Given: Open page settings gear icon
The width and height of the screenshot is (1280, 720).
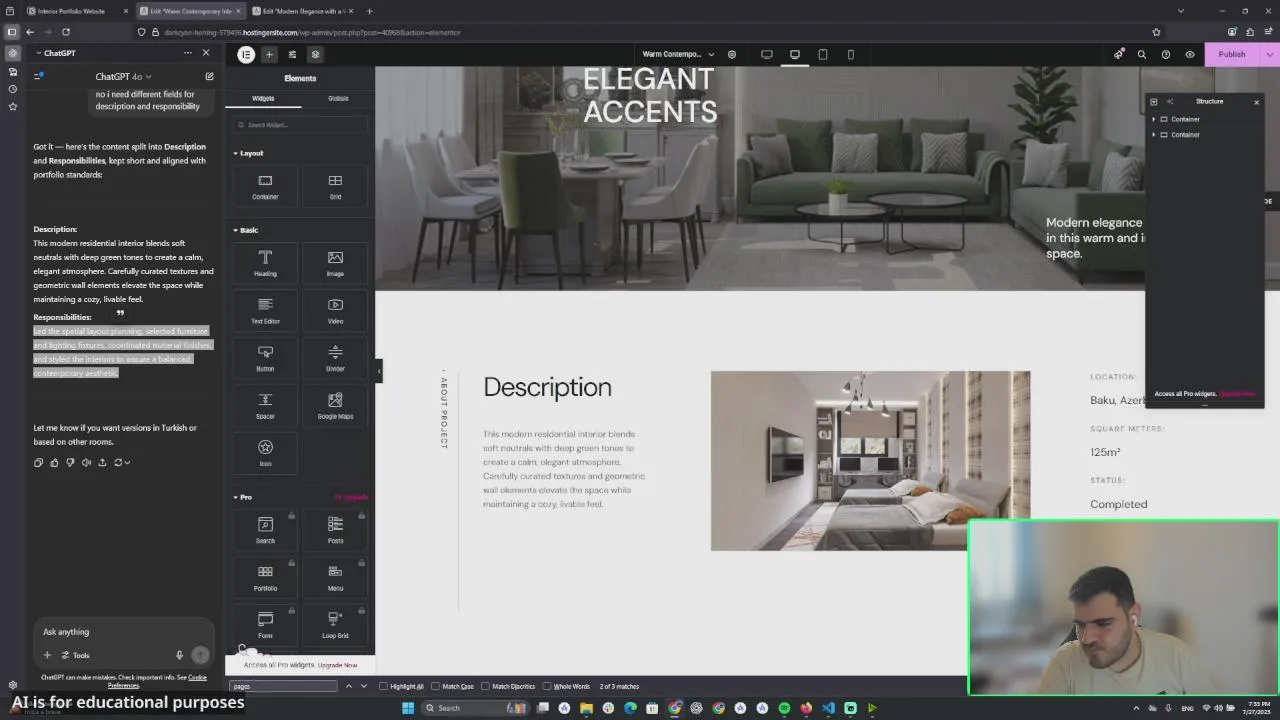Looking at the screenshot, I should 732,54.
